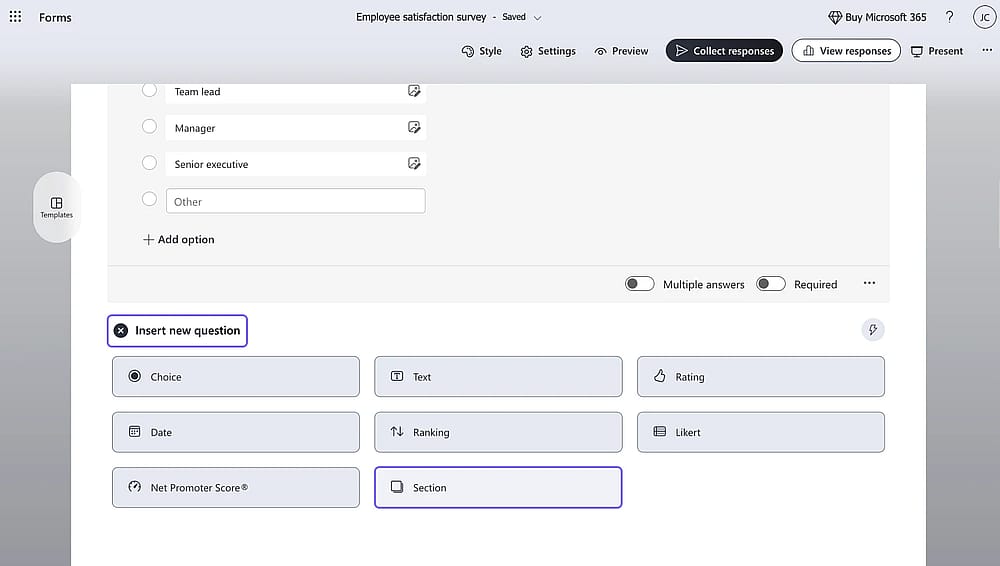The height and width of the screenshot is (566, 1000).
Task: Open the Style palette menu
Action: [482, 51]
